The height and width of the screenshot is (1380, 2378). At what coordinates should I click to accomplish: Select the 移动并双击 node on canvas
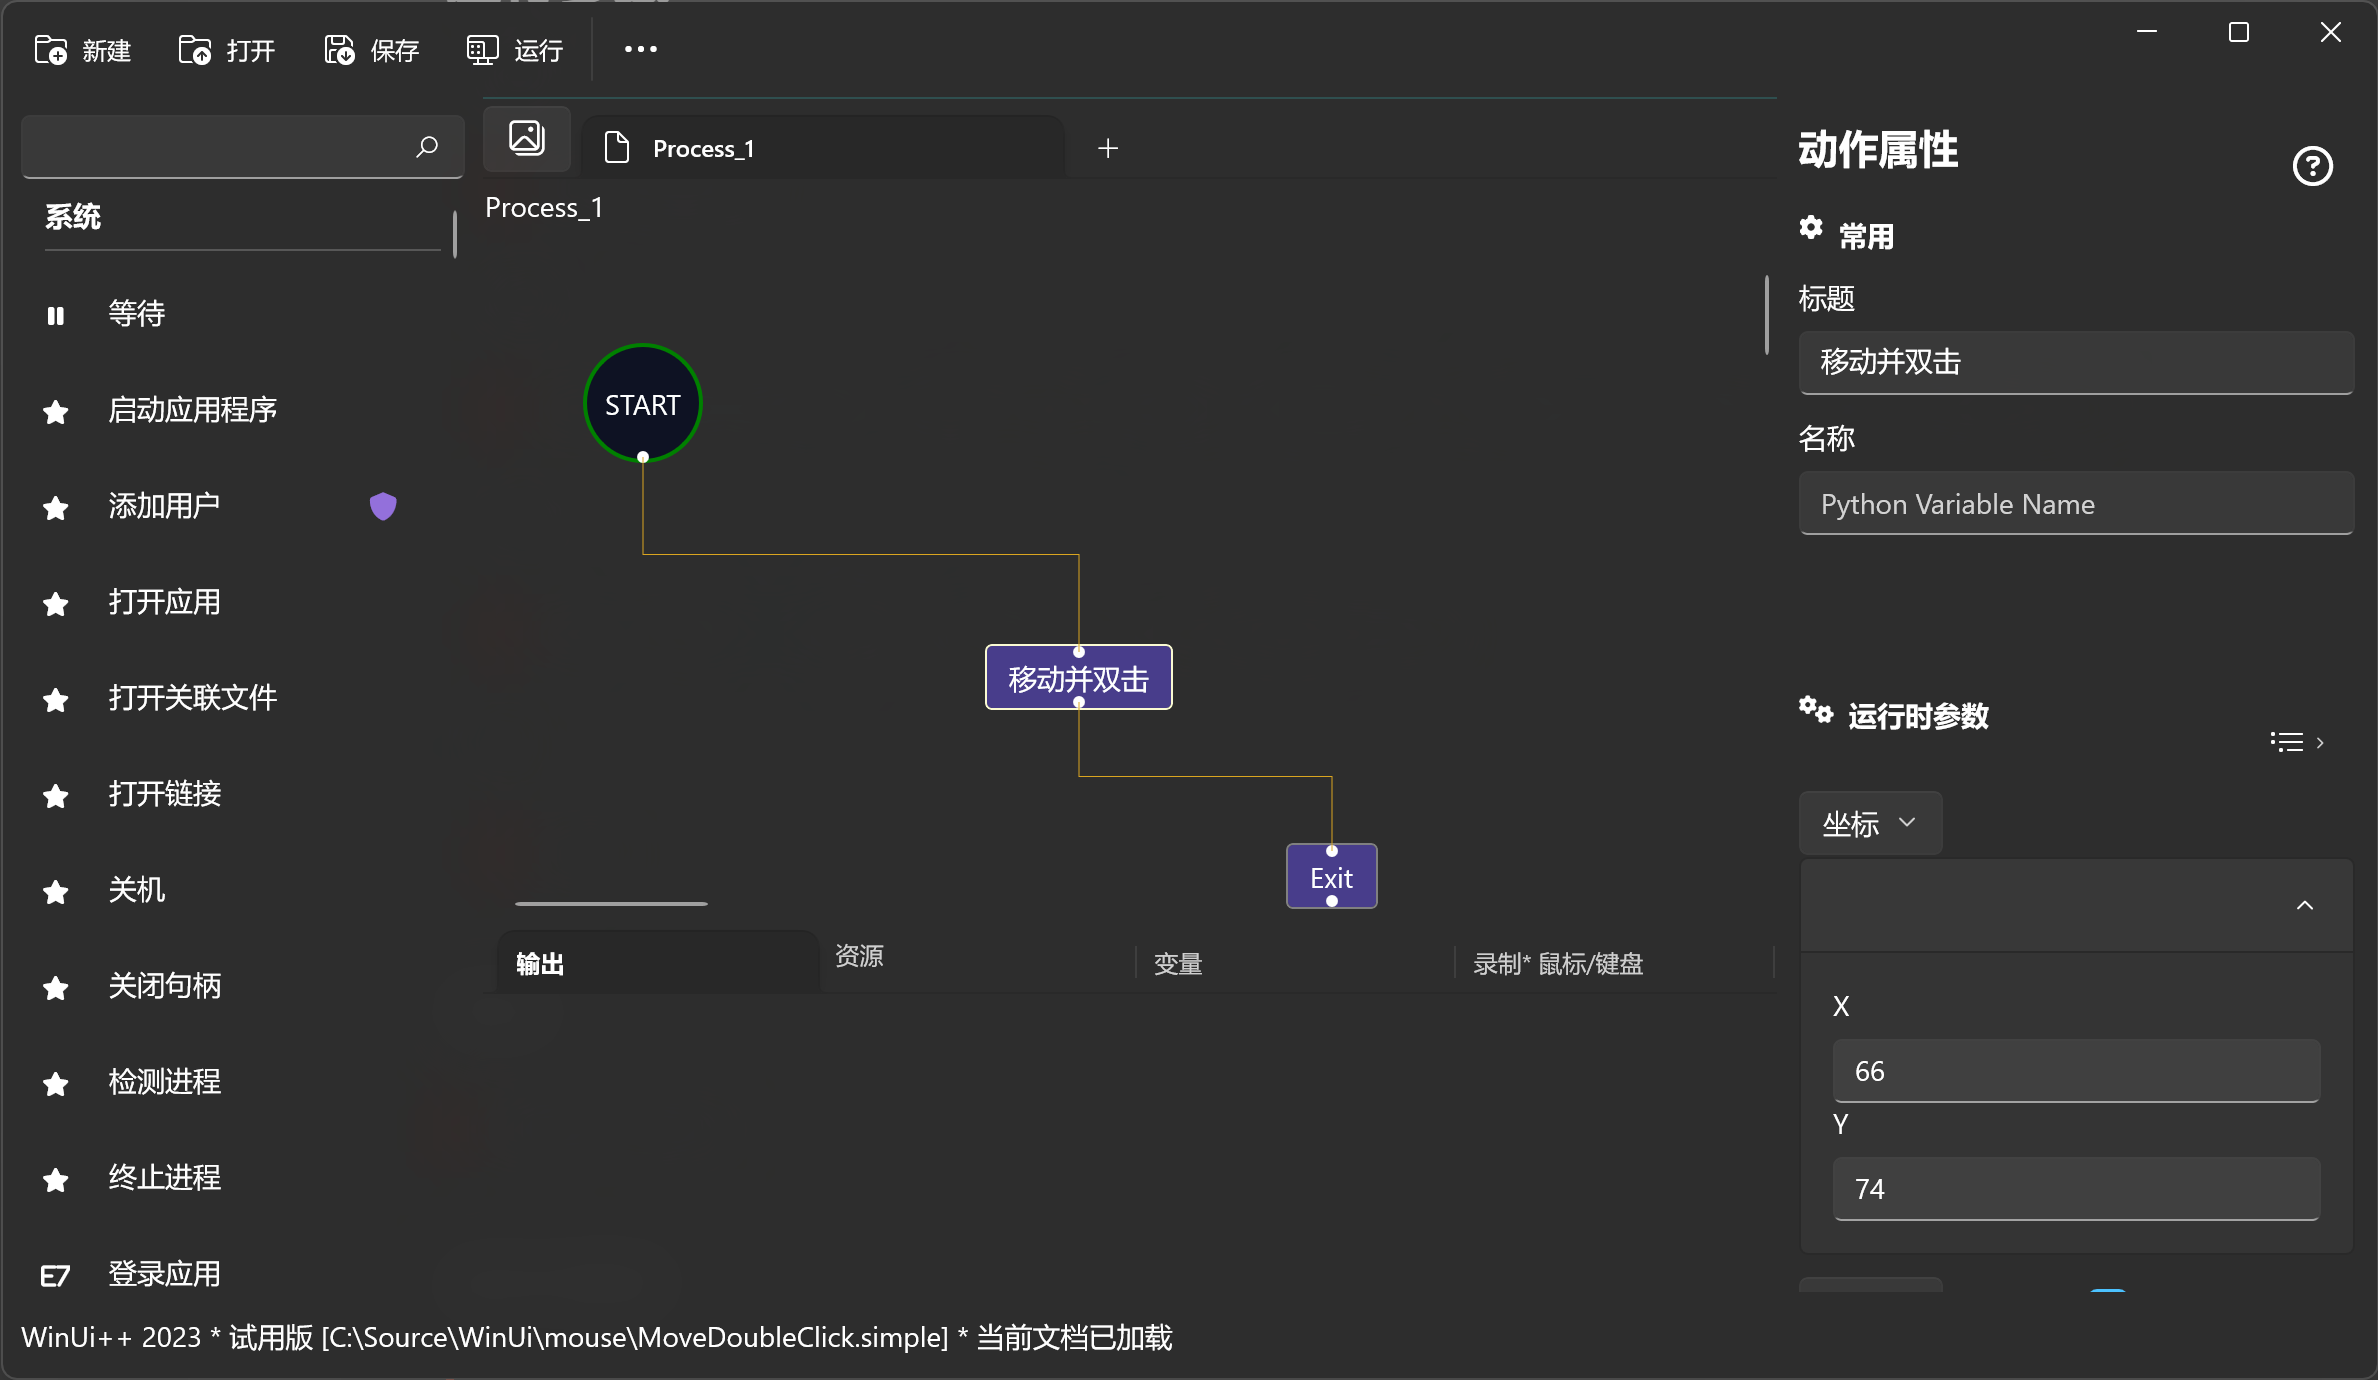click(x=1078, y=679)
